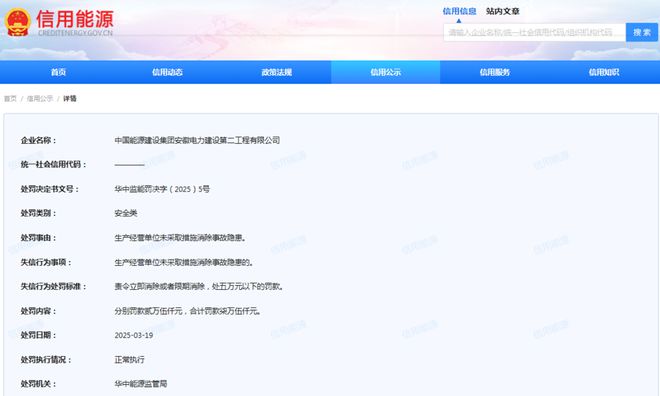Screen dimensions: 660x396
Task: Click the 首页 breadcrumb link
Action: (x=11, y=98)
